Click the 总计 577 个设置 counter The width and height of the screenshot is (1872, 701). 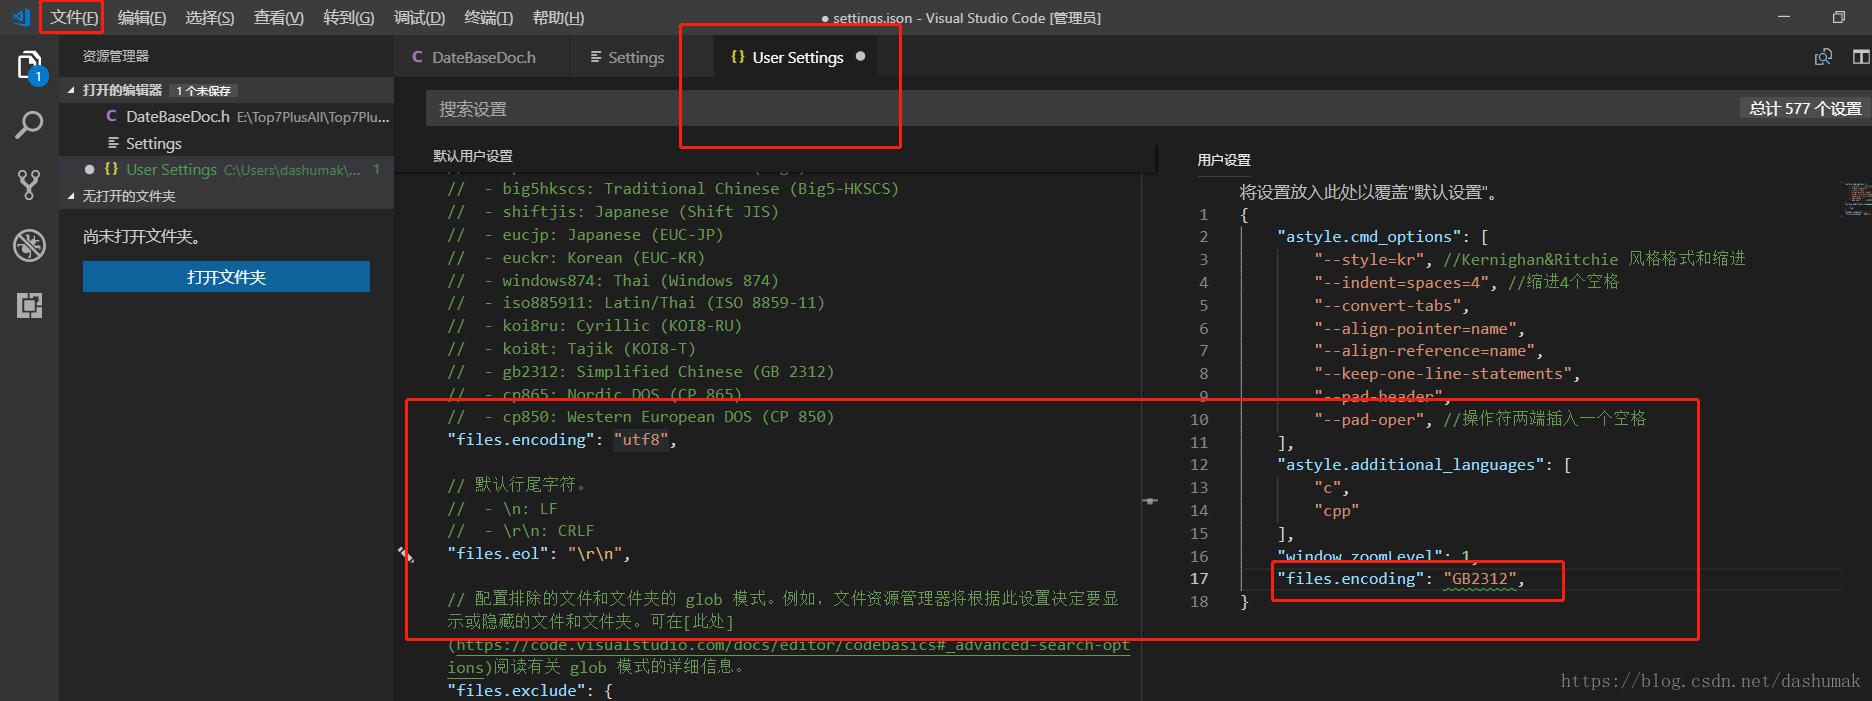pyautogui.click(x=1805, y=109)
